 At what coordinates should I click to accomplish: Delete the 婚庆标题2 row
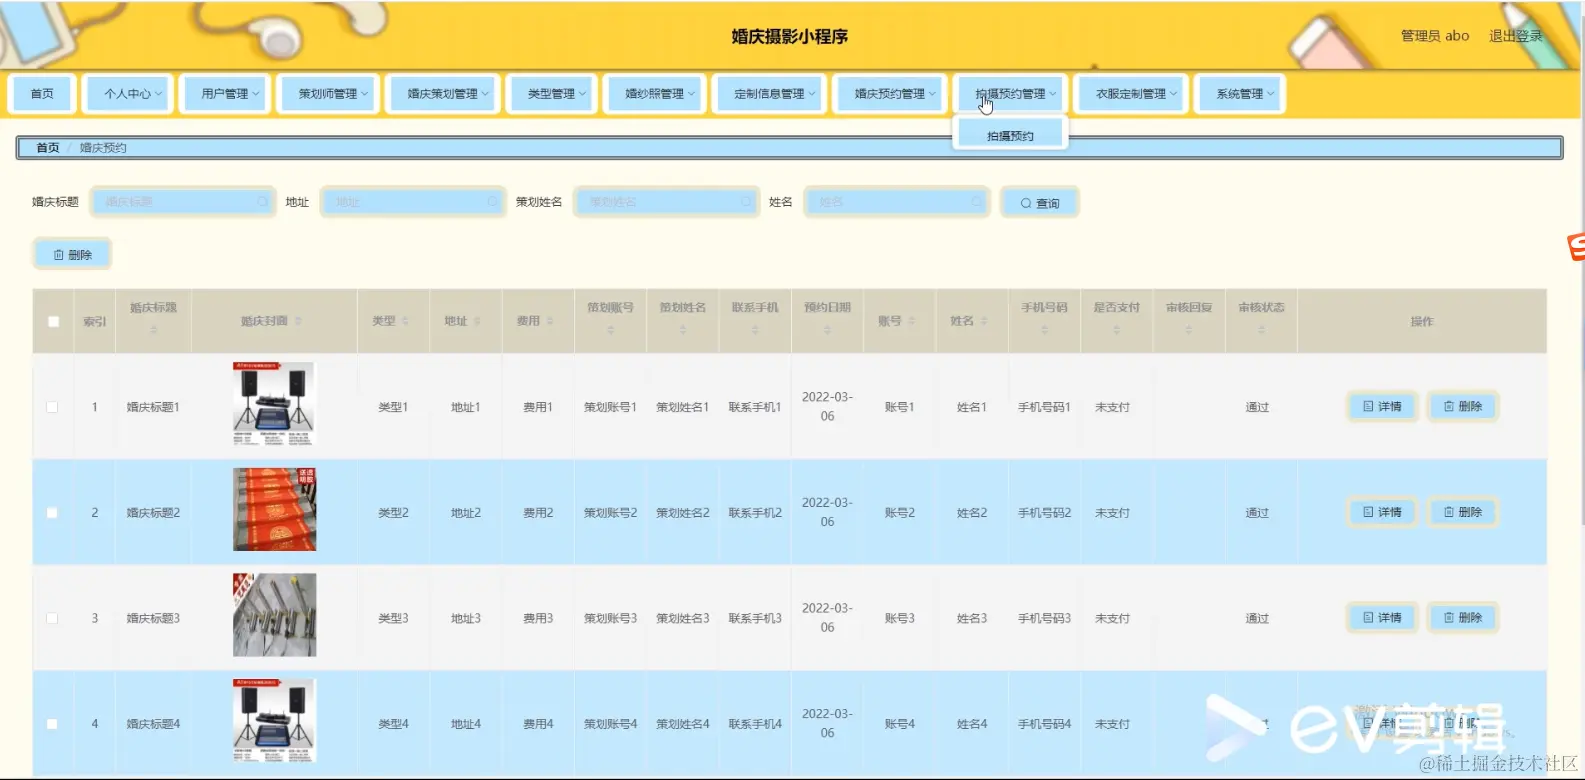pos(1462,512)
